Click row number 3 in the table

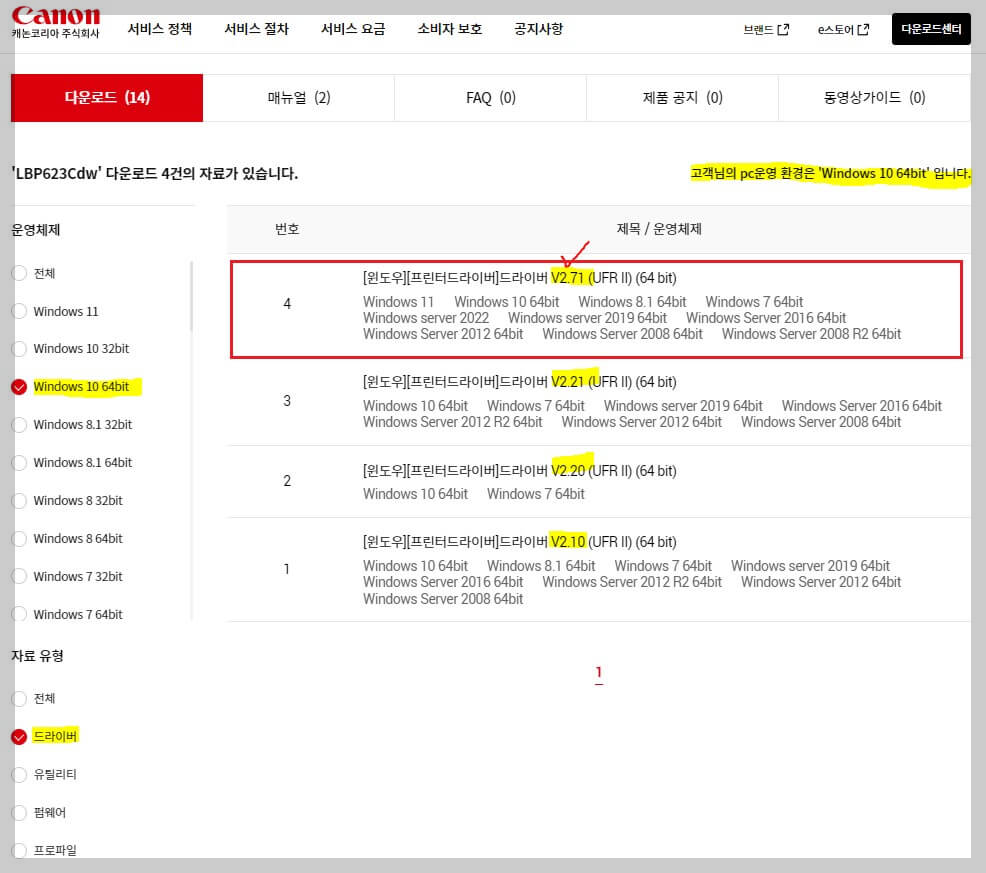pos(287,401)
